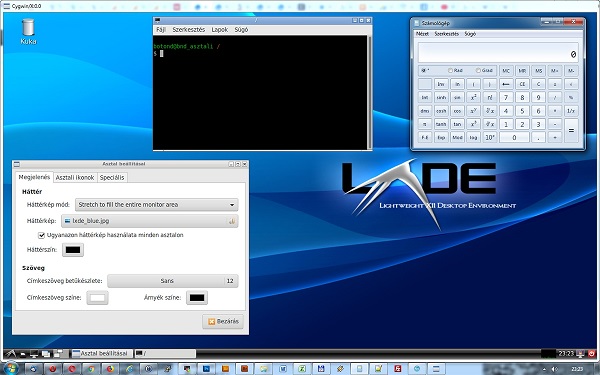Click the CE button in calculator
The height and width of the screenshot is (375, 600).
click(522, 84)
